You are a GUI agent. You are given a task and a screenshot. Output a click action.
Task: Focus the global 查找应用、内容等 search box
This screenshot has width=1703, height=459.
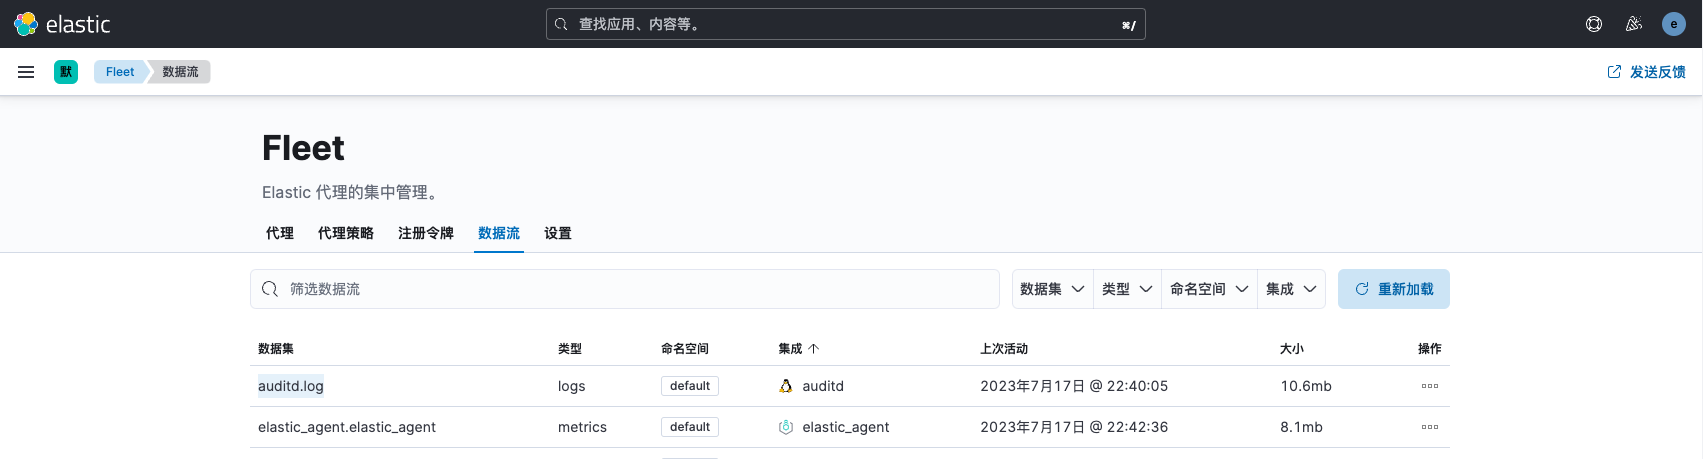coord(846,24)
